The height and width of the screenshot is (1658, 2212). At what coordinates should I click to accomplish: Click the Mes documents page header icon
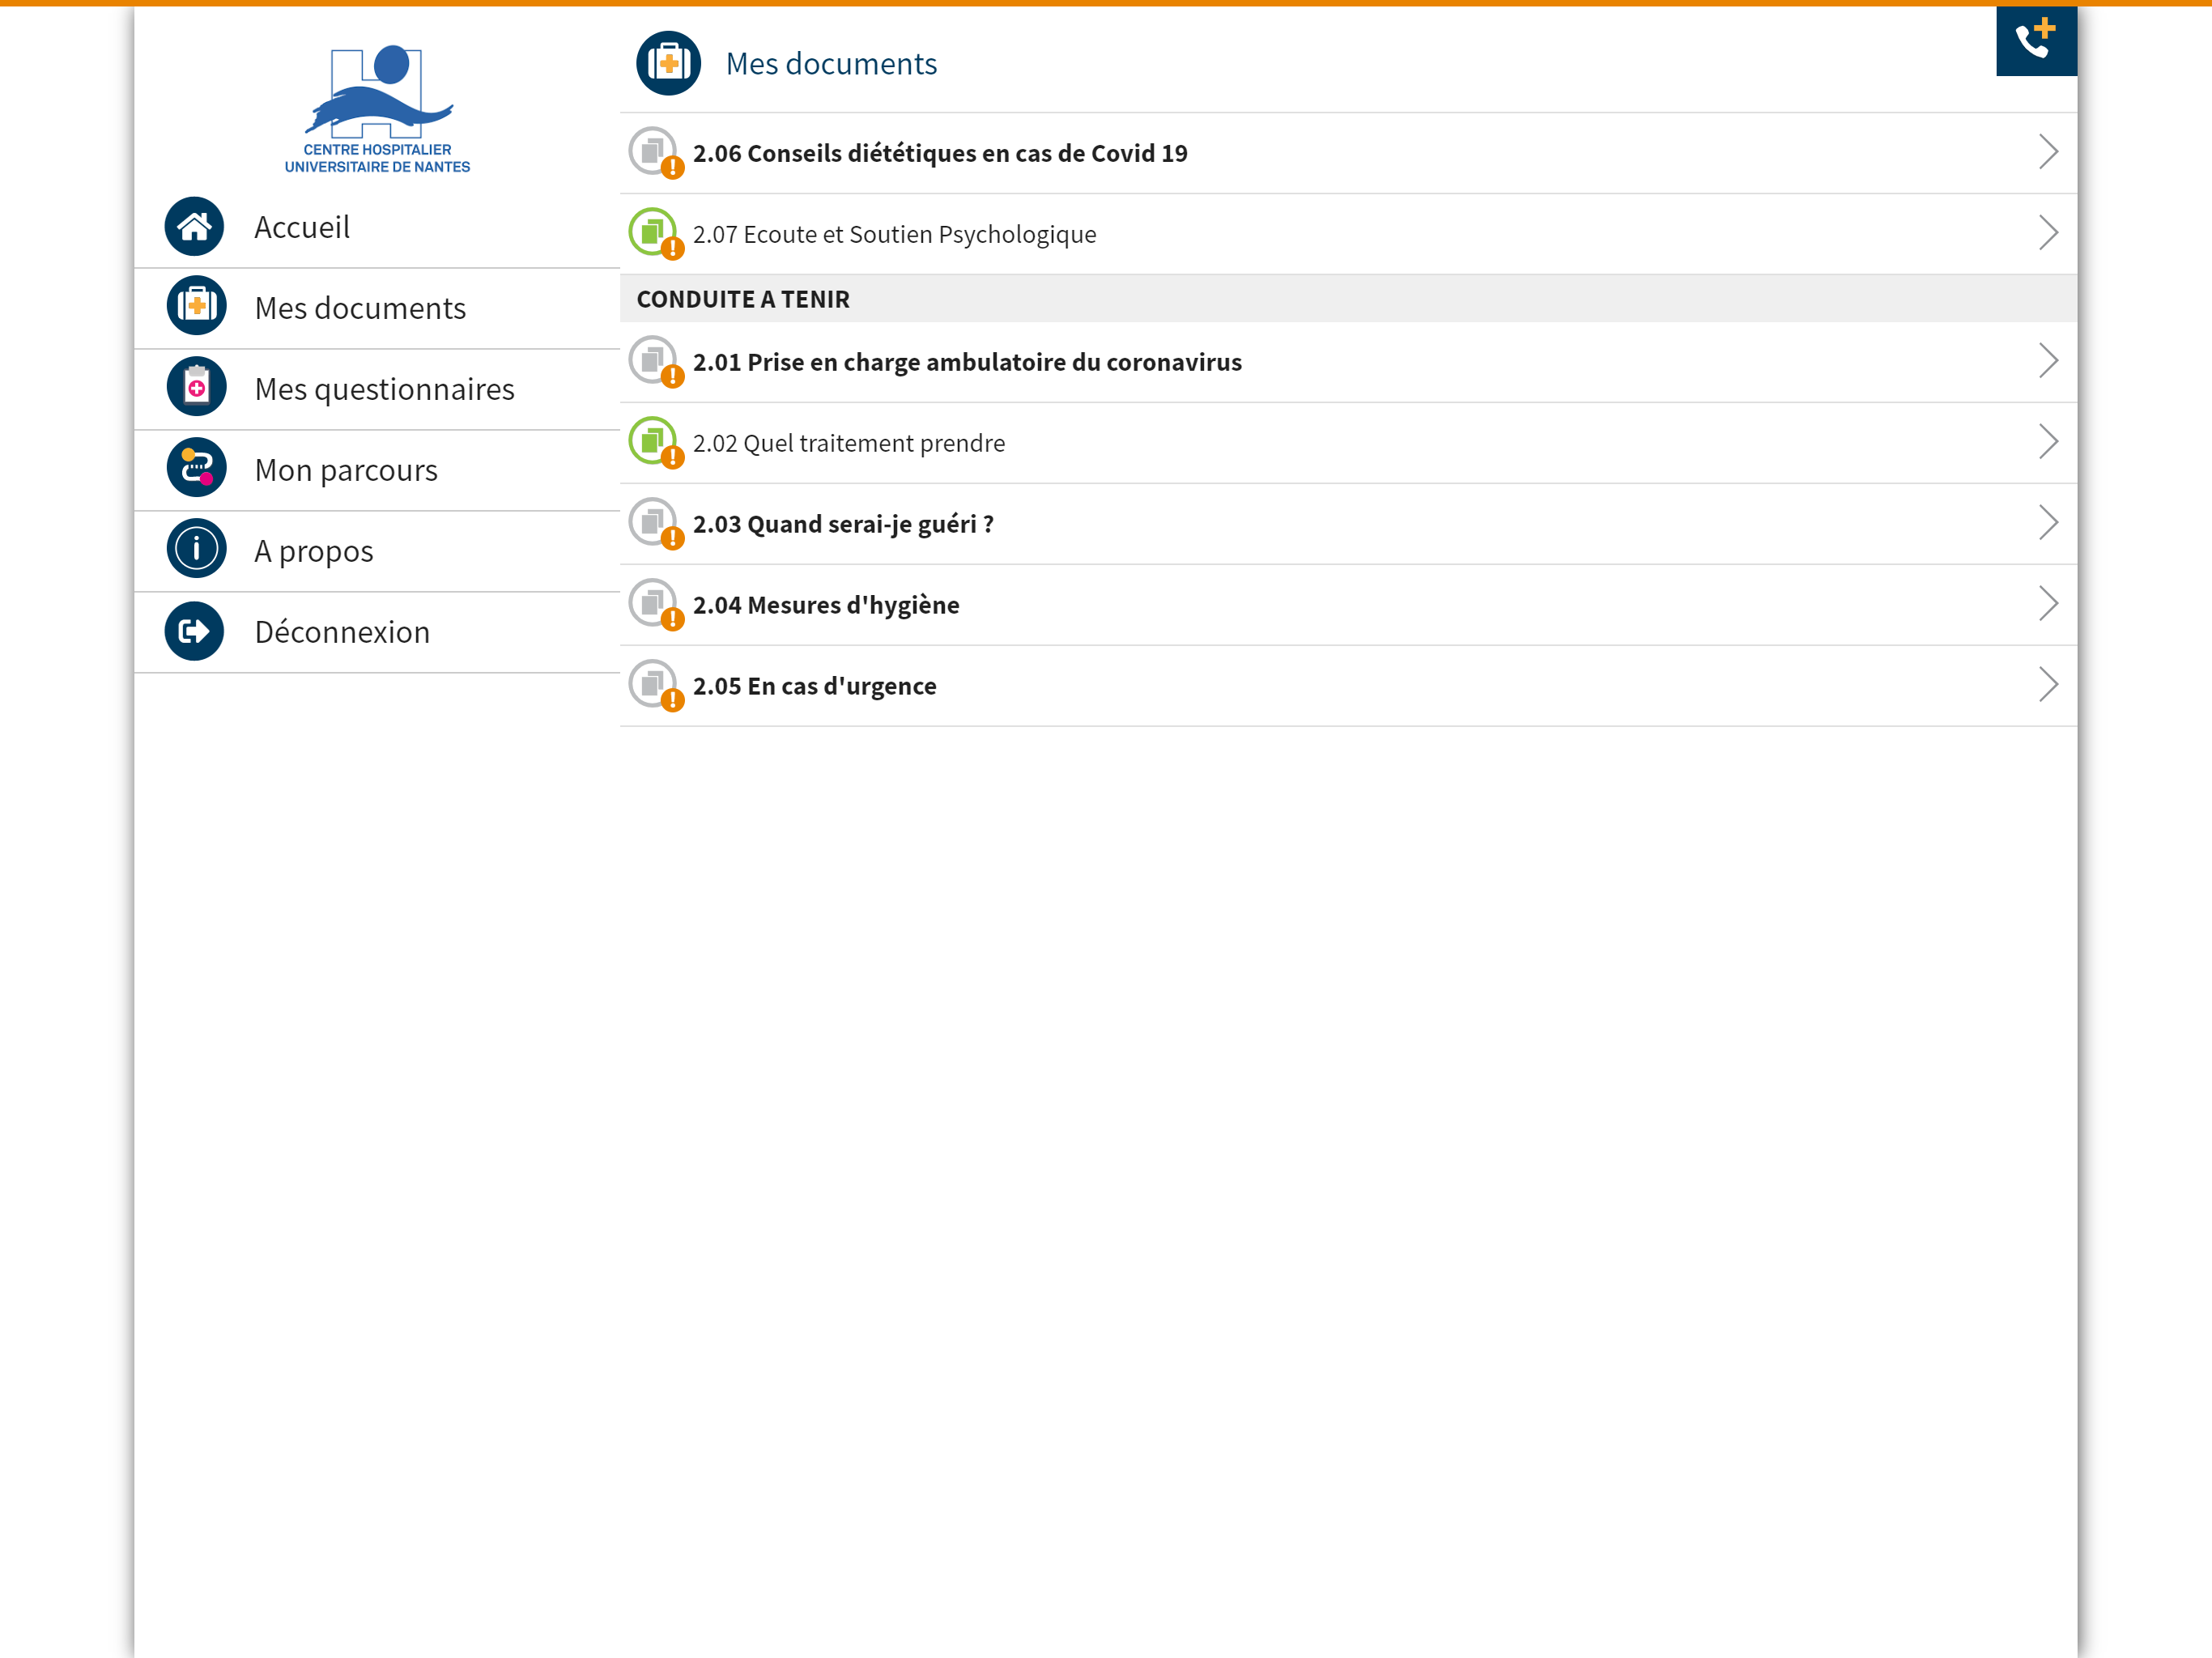coord(668,63)
